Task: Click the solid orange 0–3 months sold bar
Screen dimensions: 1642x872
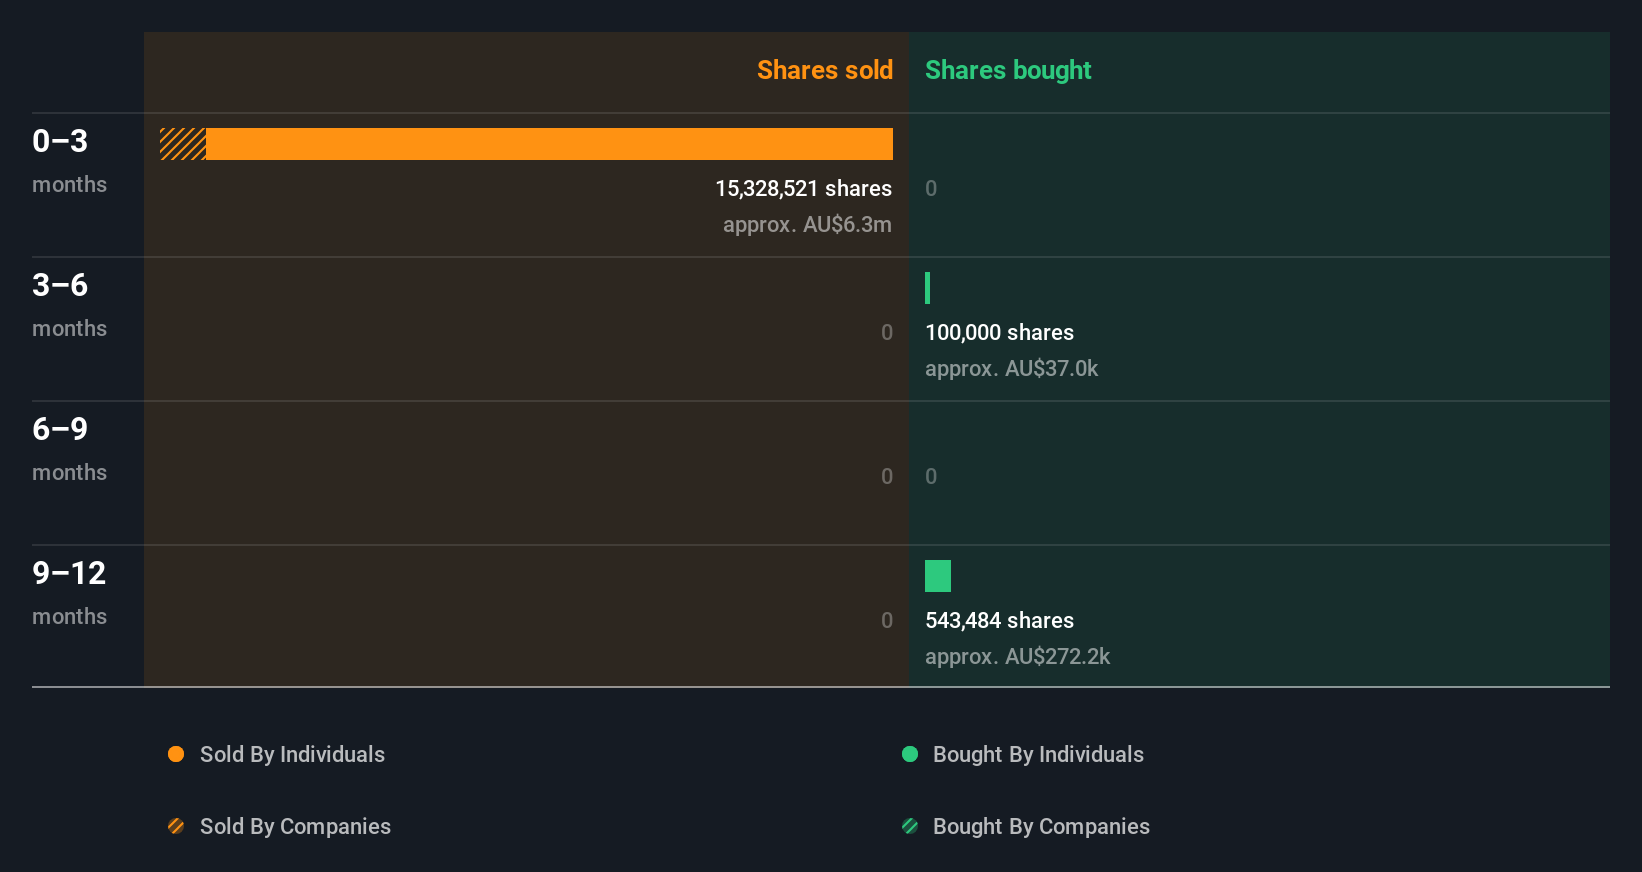Action: (549, 144)
